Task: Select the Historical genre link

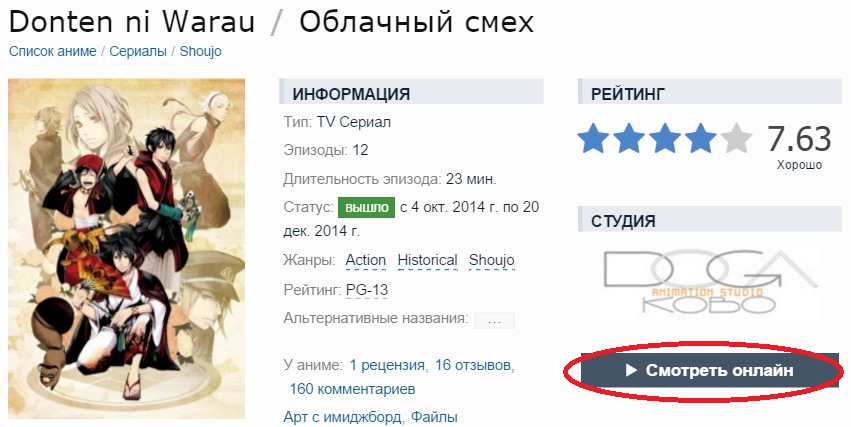Action: point(428,260)
